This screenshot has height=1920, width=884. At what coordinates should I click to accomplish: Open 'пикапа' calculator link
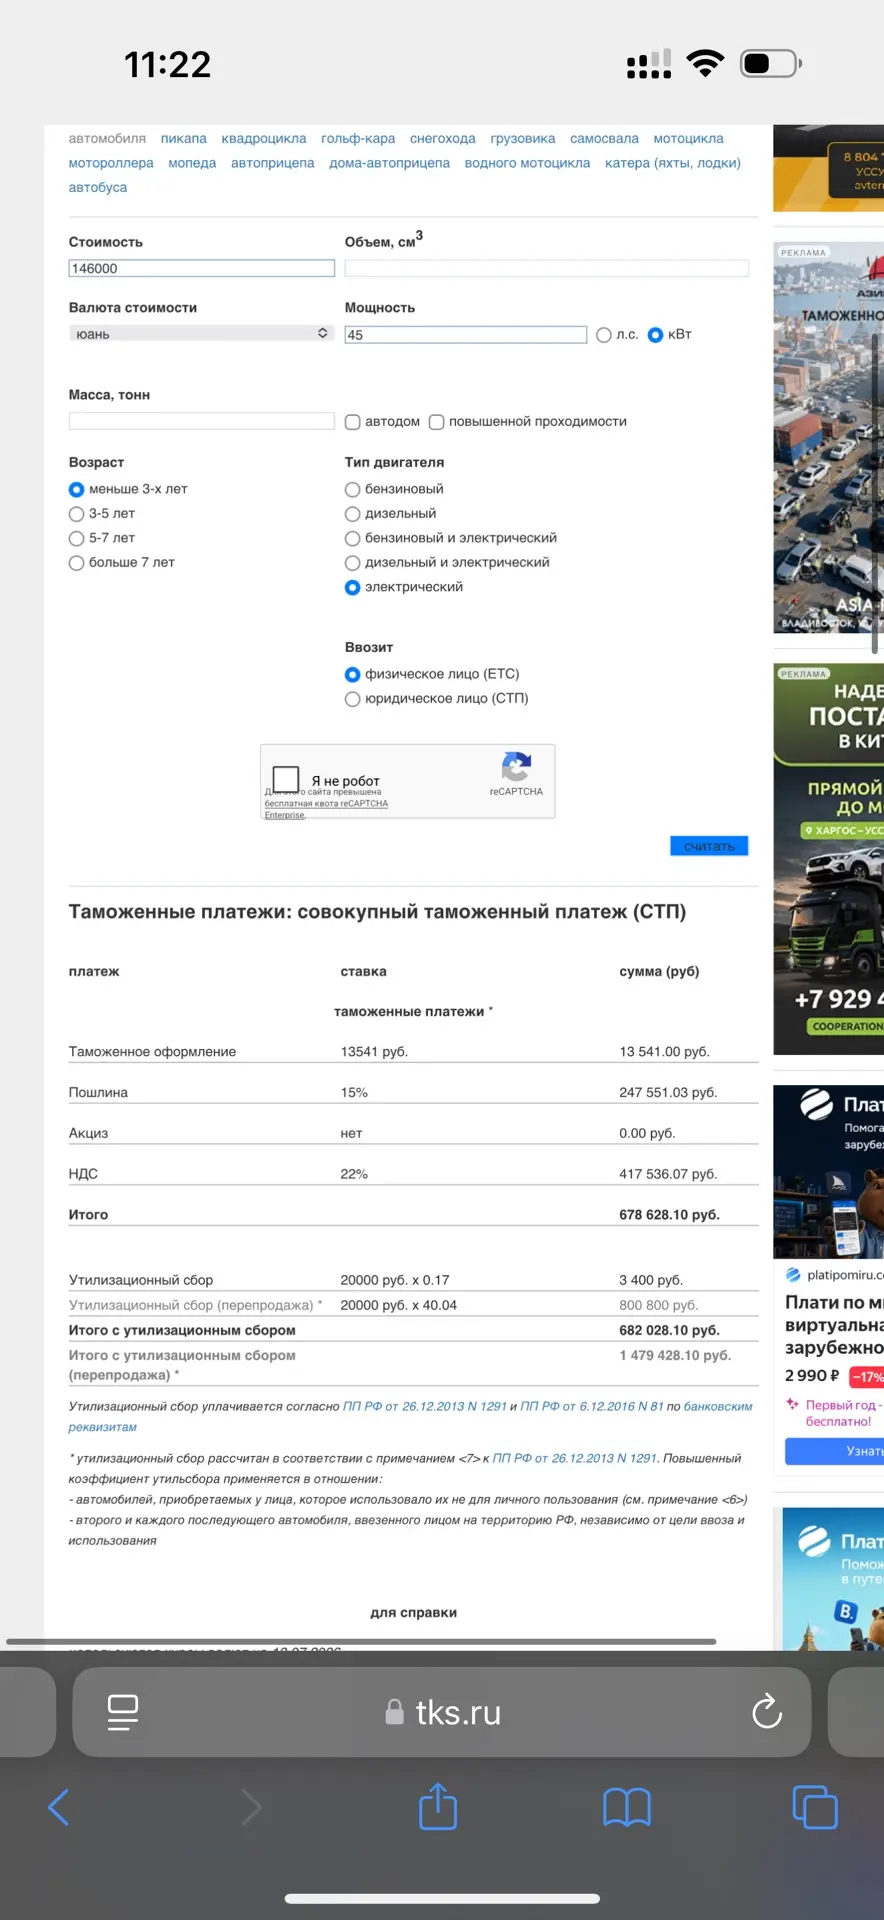184,138
